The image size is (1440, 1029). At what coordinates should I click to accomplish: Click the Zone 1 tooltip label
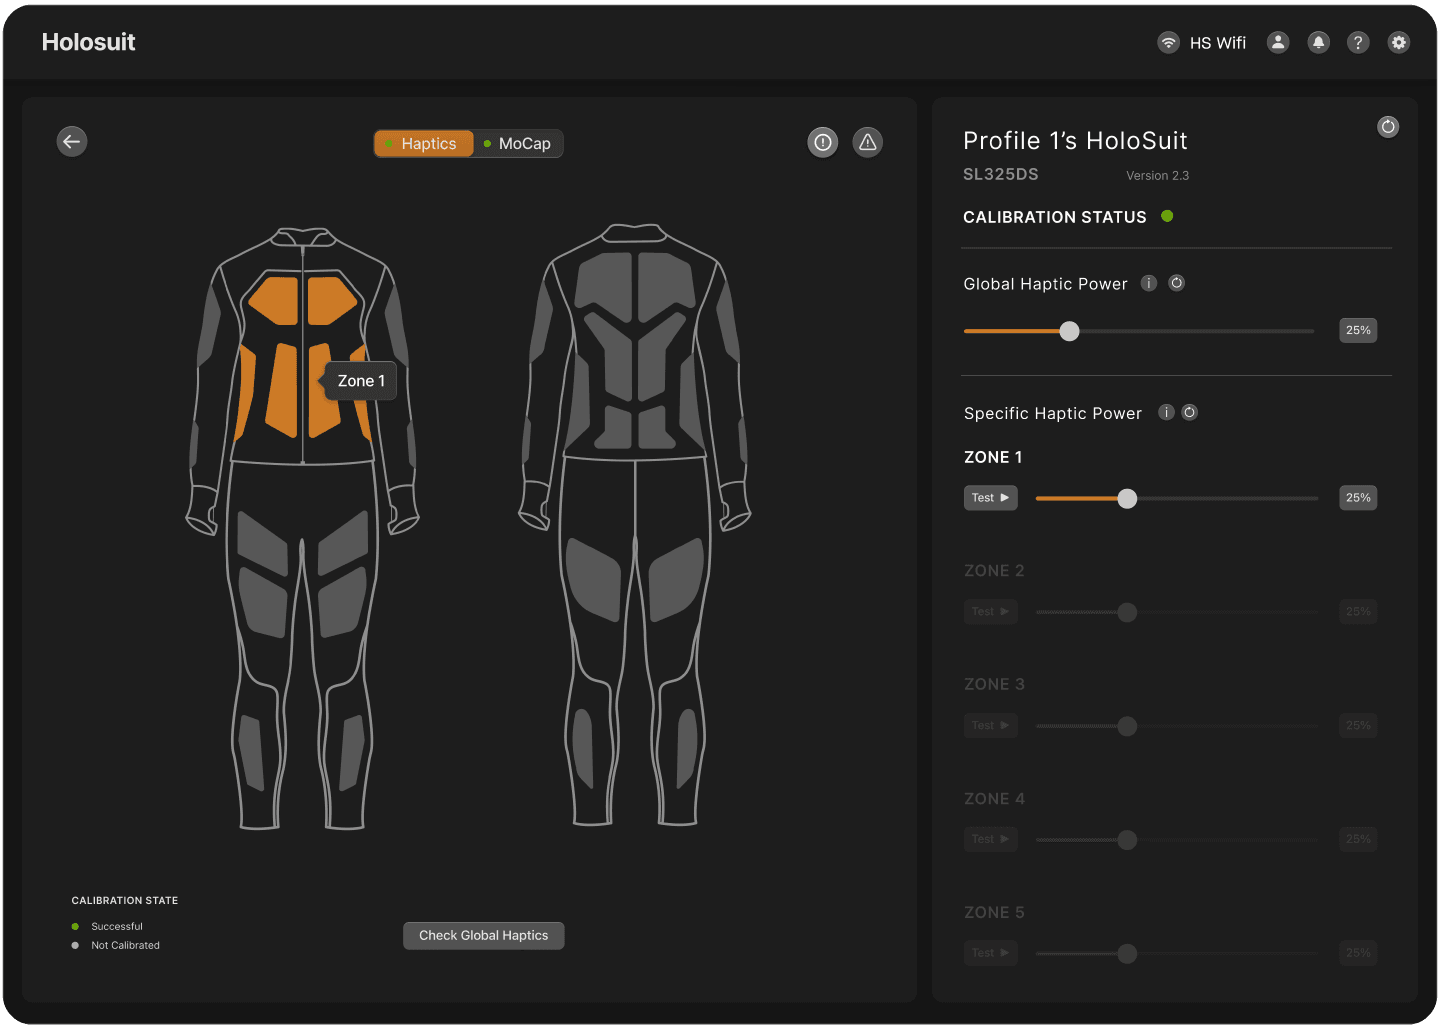coord(360,381)
